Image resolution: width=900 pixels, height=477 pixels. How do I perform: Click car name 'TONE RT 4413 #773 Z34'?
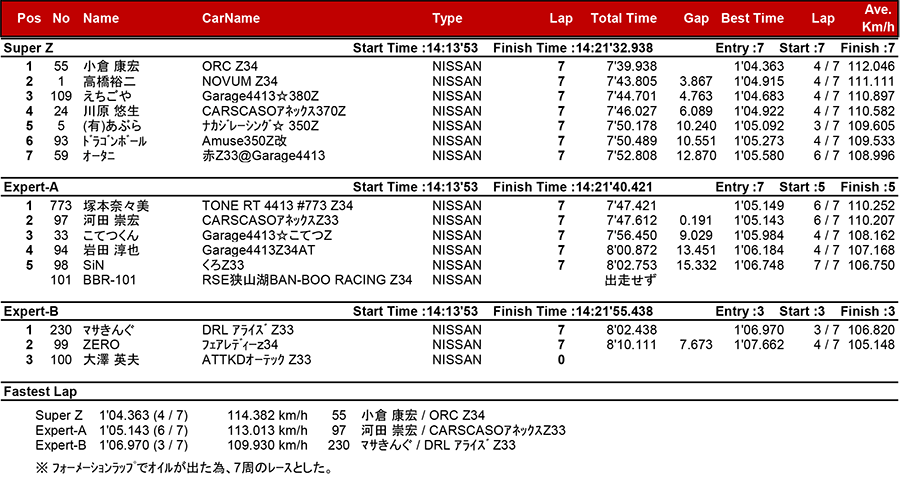(278, 205)
